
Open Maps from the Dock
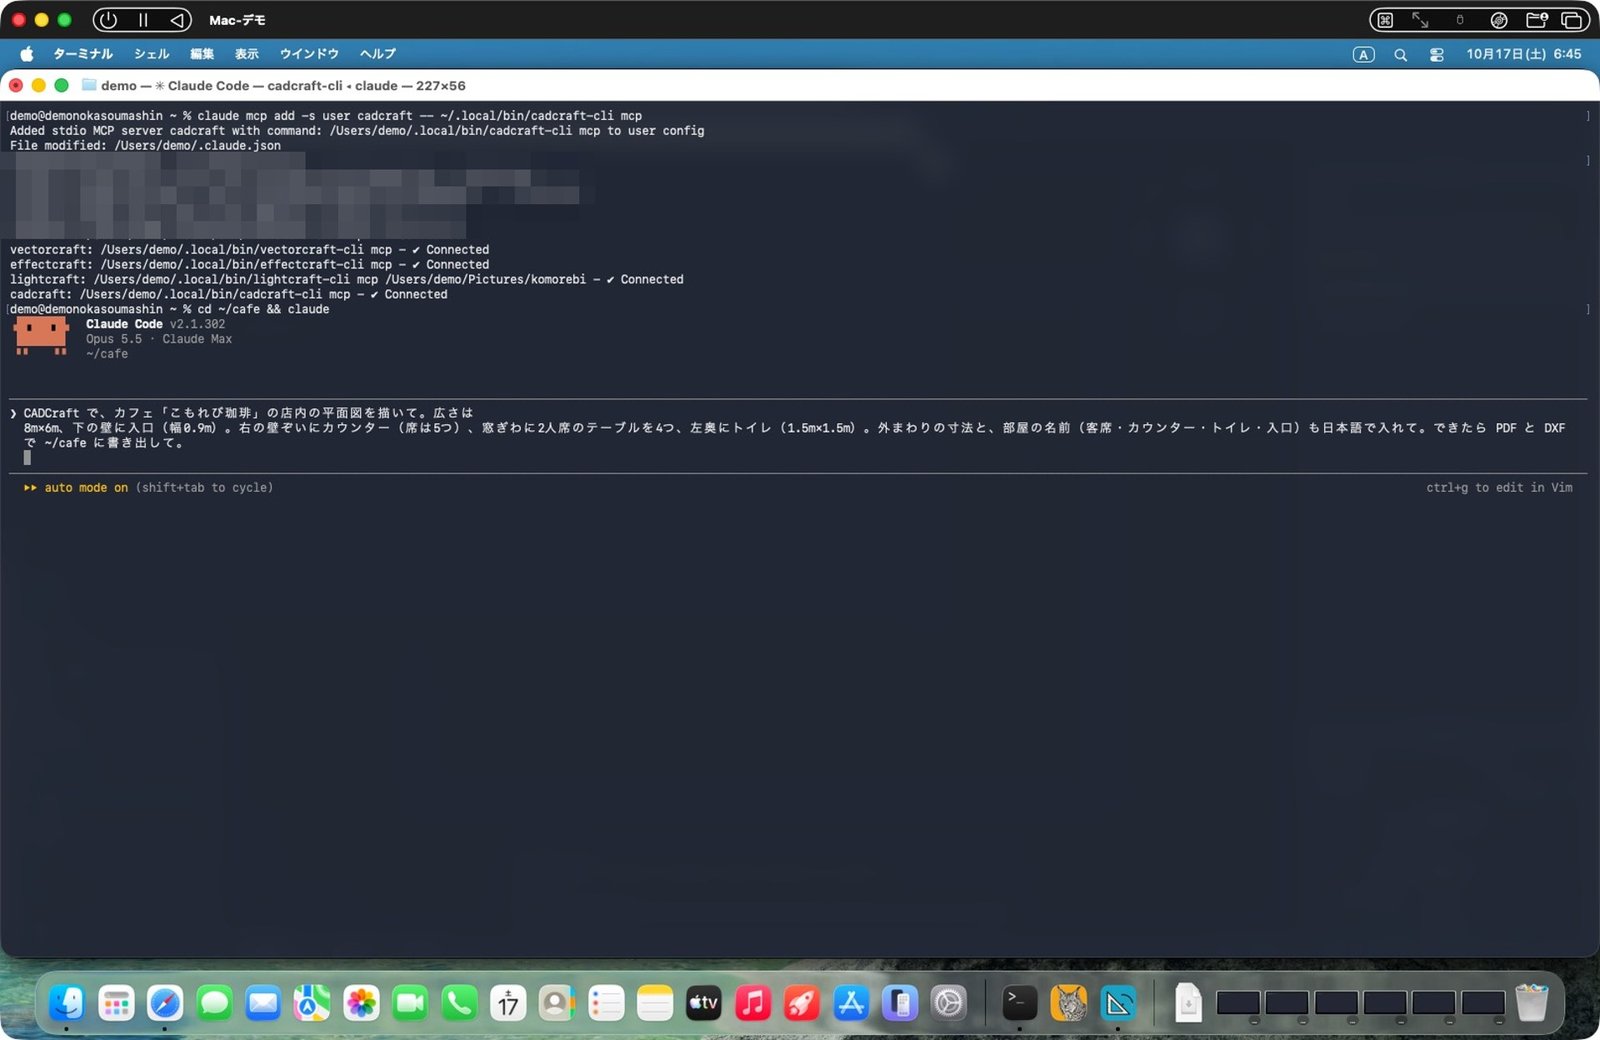pos(312,1003)
